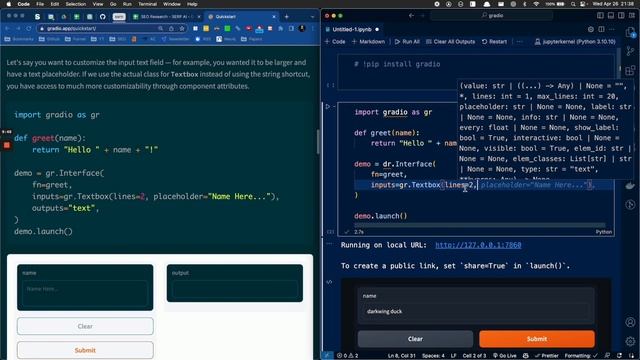Click LF line ending in status bar
This screenshot has height=360, width=640.
click(x=453, y=356)
